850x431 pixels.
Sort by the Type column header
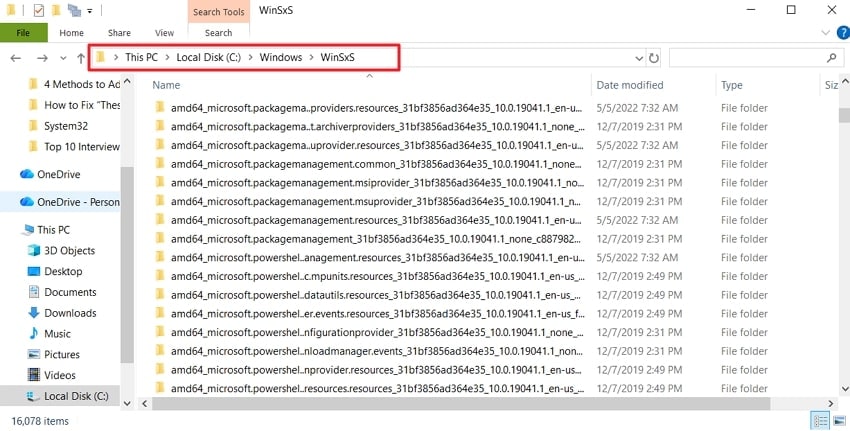pyautogui.click(x=731, y=85)
